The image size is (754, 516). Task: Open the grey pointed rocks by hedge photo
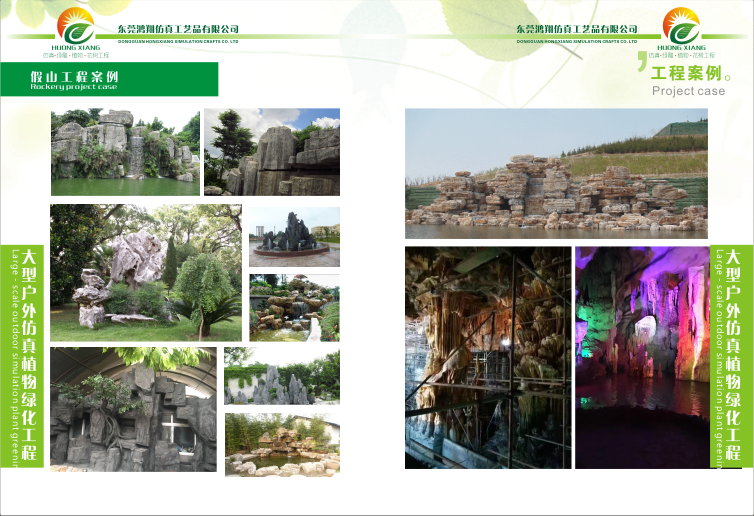point(281,376)
